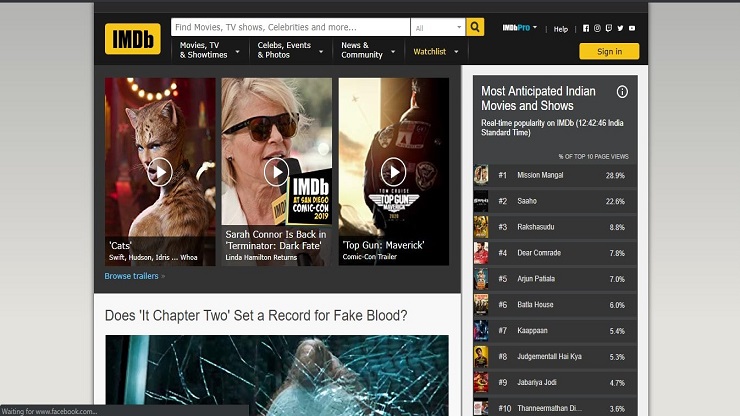Image resolution: width=740 pixels, height=416 pixels.
Task: Click the IMDb logo
Action: click(x=133, y=39)
